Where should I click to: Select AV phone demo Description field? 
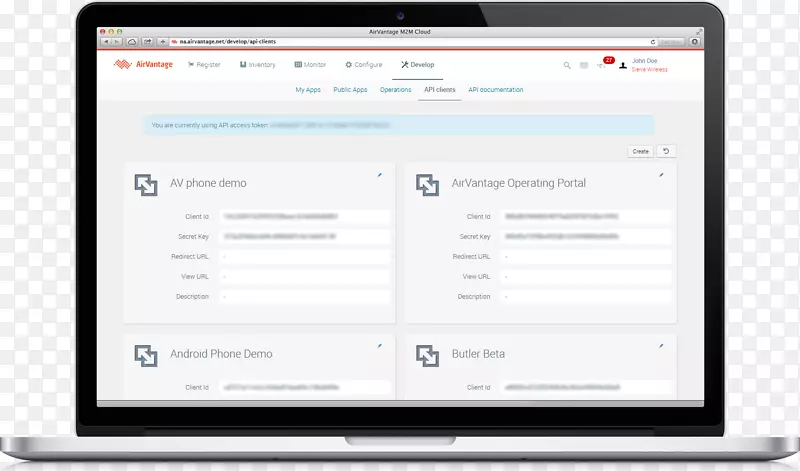305,296
